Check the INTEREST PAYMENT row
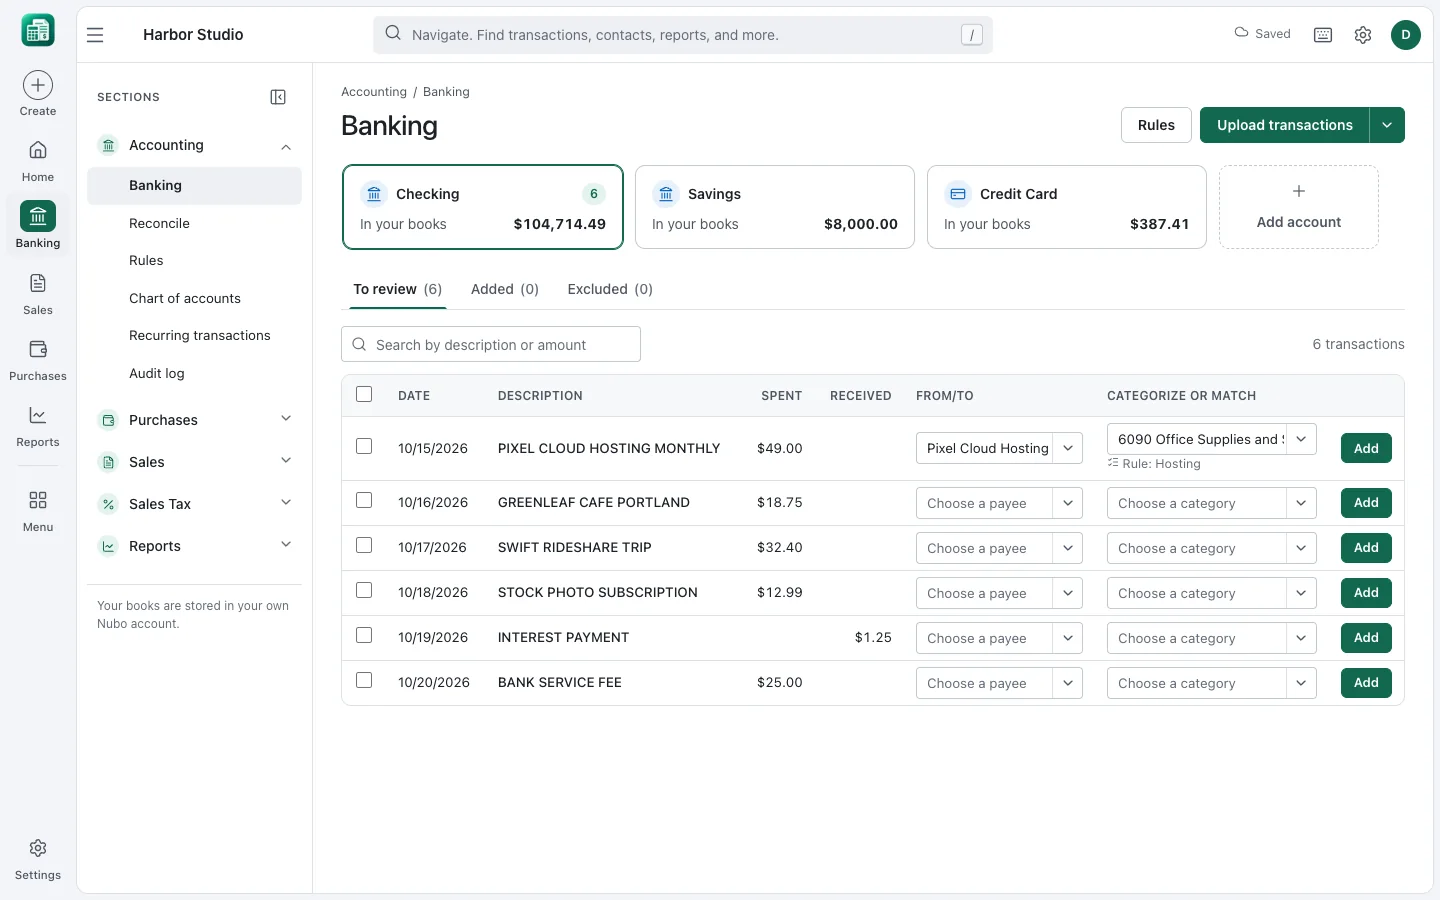1440x900 pixels. click(364, 635)
